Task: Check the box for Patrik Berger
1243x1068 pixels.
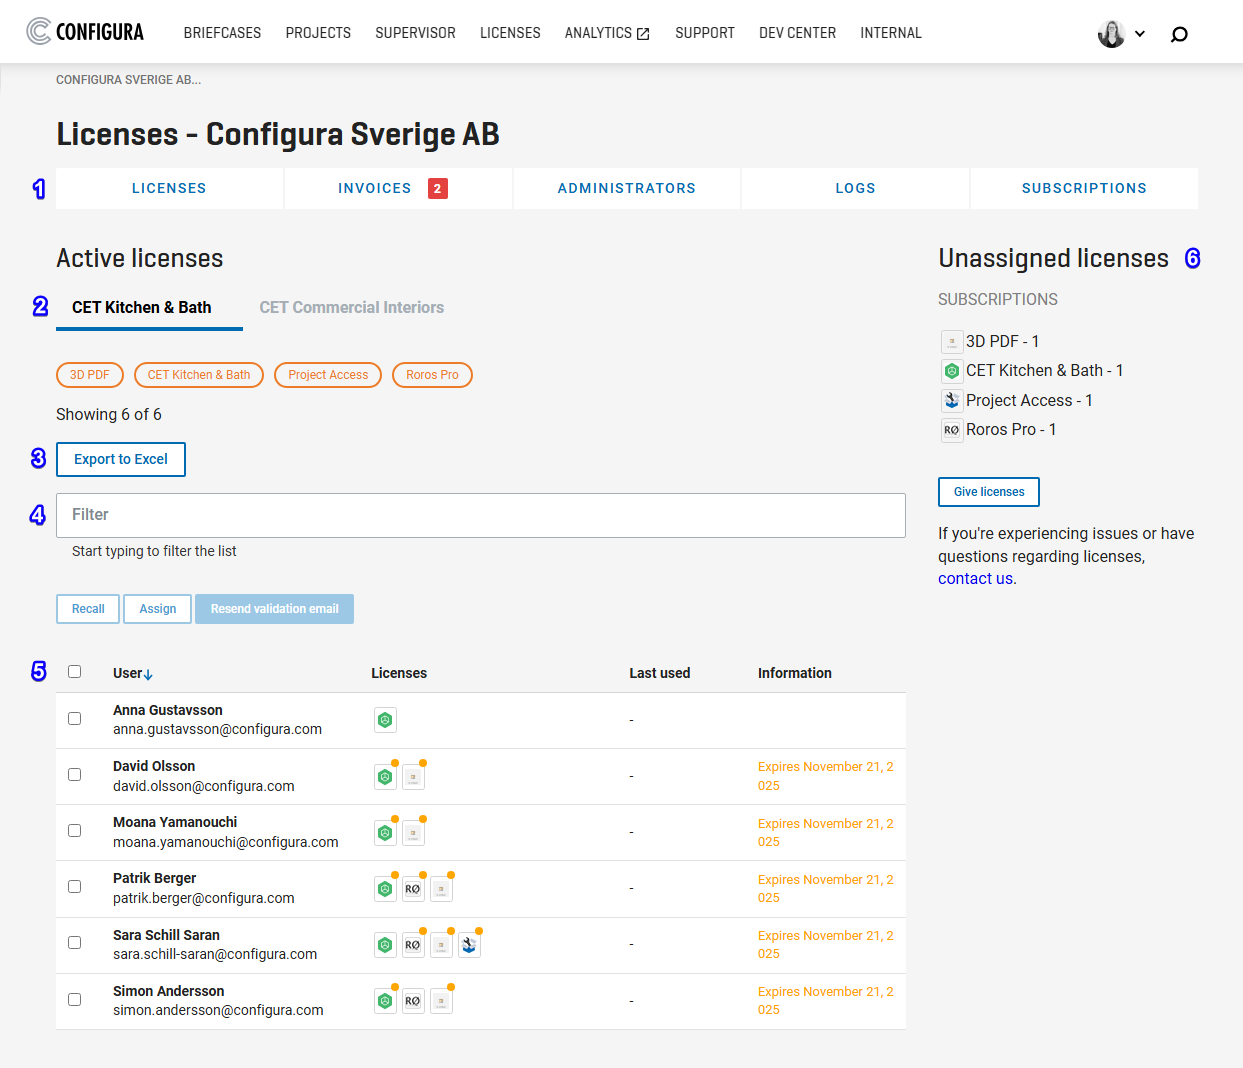Action: click(74, 887)
